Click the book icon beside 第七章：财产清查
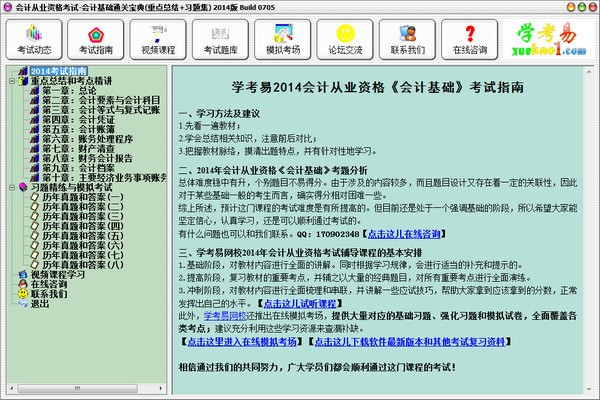This screenshot has width=600, height=400. pos(34,149)
